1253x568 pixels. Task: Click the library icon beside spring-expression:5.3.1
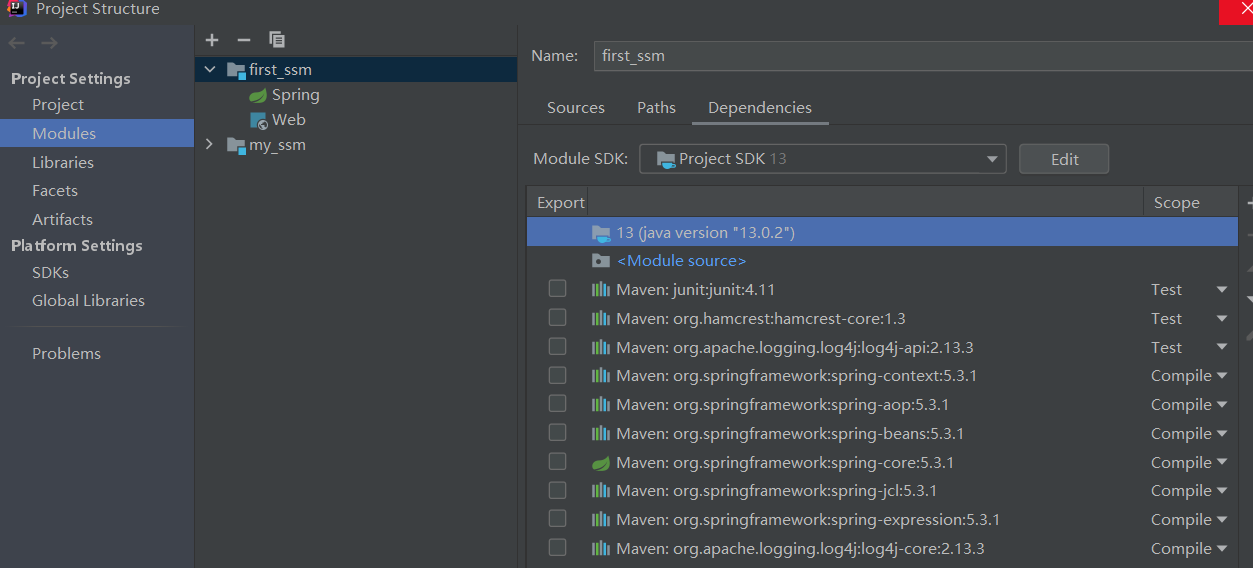(x=601, y=520)
